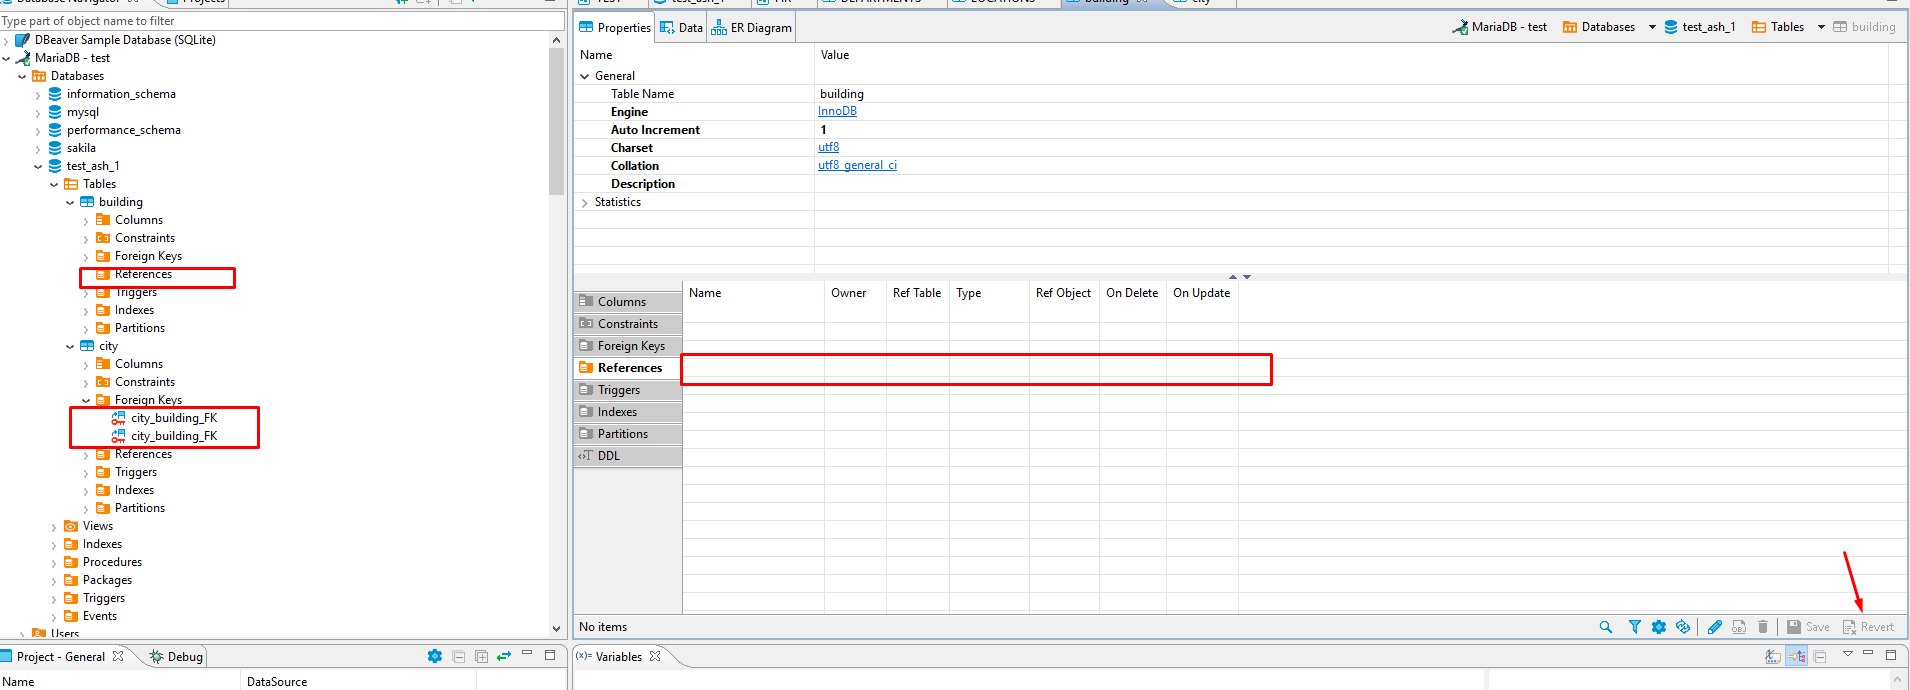Refresh the references list with the refresh icon
Viewport: 1910px width, 690px height.
[1683, 627]
